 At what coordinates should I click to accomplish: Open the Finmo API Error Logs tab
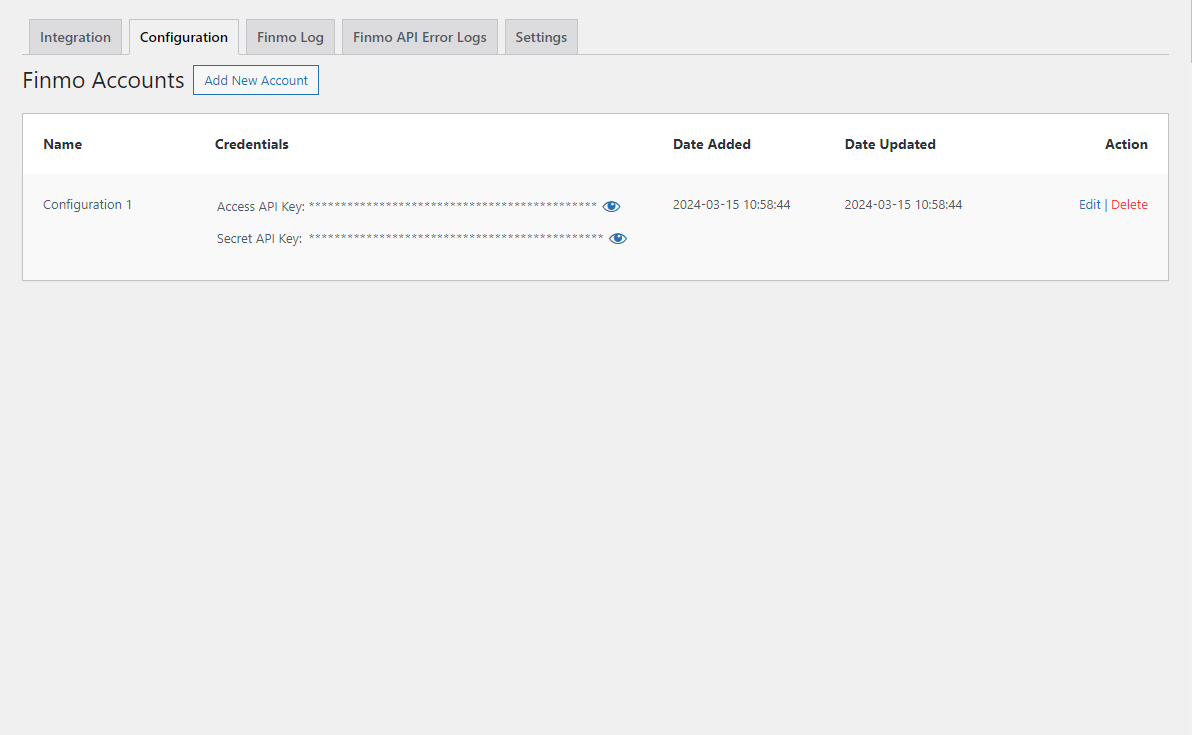coord(420,37)
